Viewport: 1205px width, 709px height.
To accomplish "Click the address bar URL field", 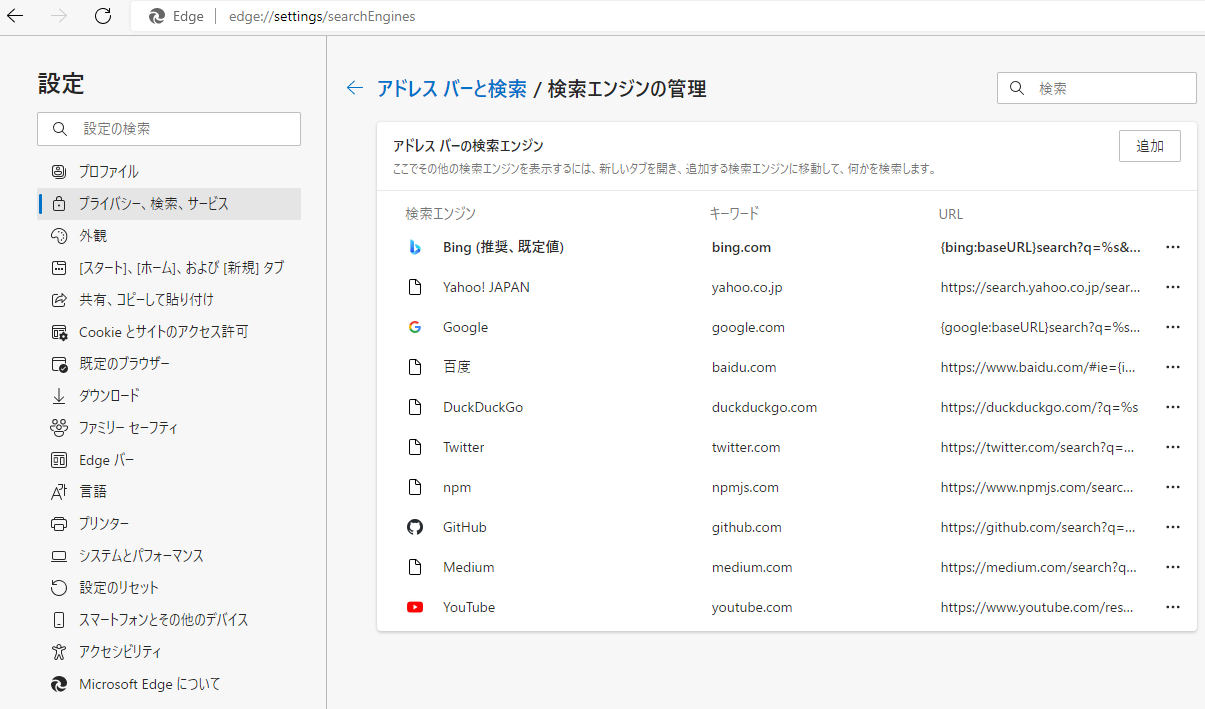I will pyautogui.click(x=321, y=16).
